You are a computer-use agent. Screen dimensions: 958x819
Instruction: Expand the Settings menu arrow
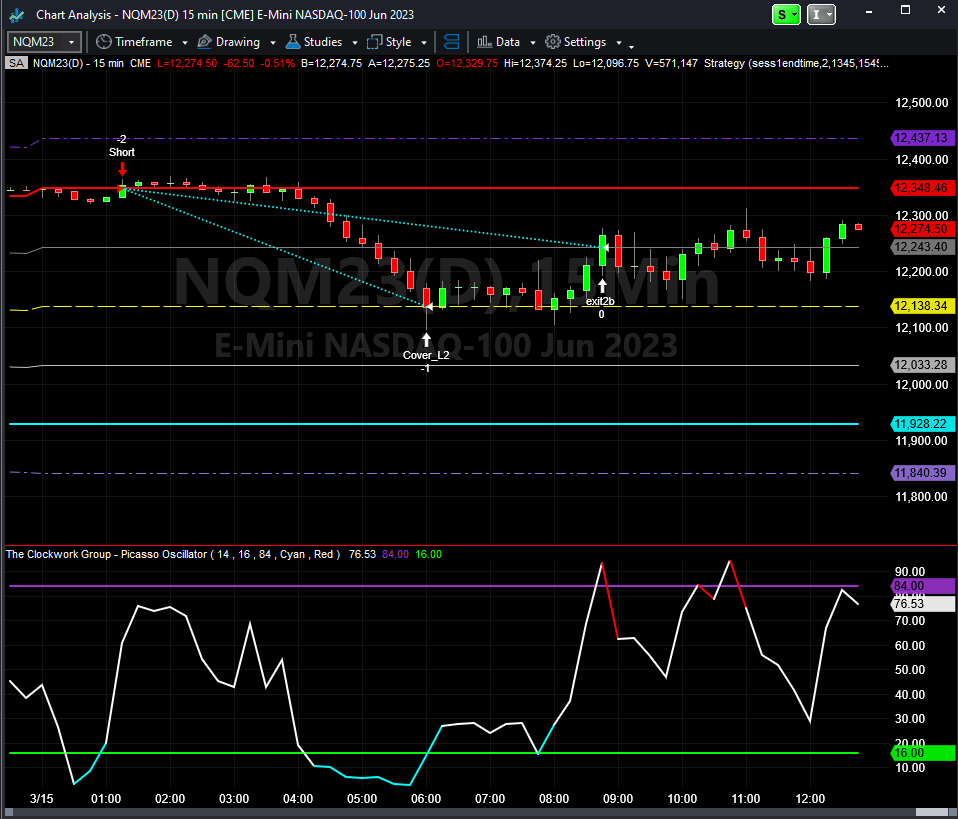pos(618,43)
